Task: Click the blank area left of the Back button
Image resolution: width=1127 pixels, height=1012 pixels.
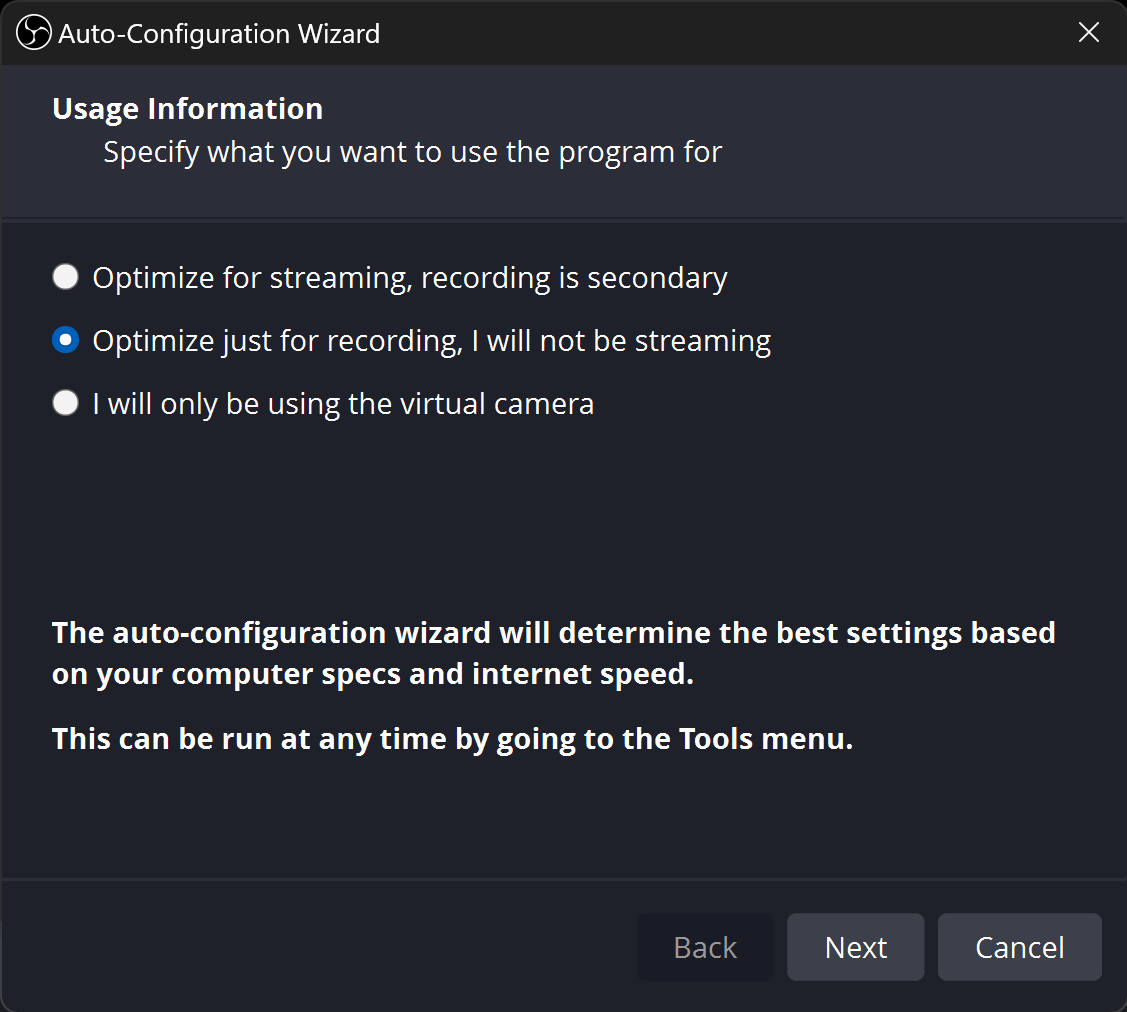Action: pyautogui.click(x=320, y=947)
